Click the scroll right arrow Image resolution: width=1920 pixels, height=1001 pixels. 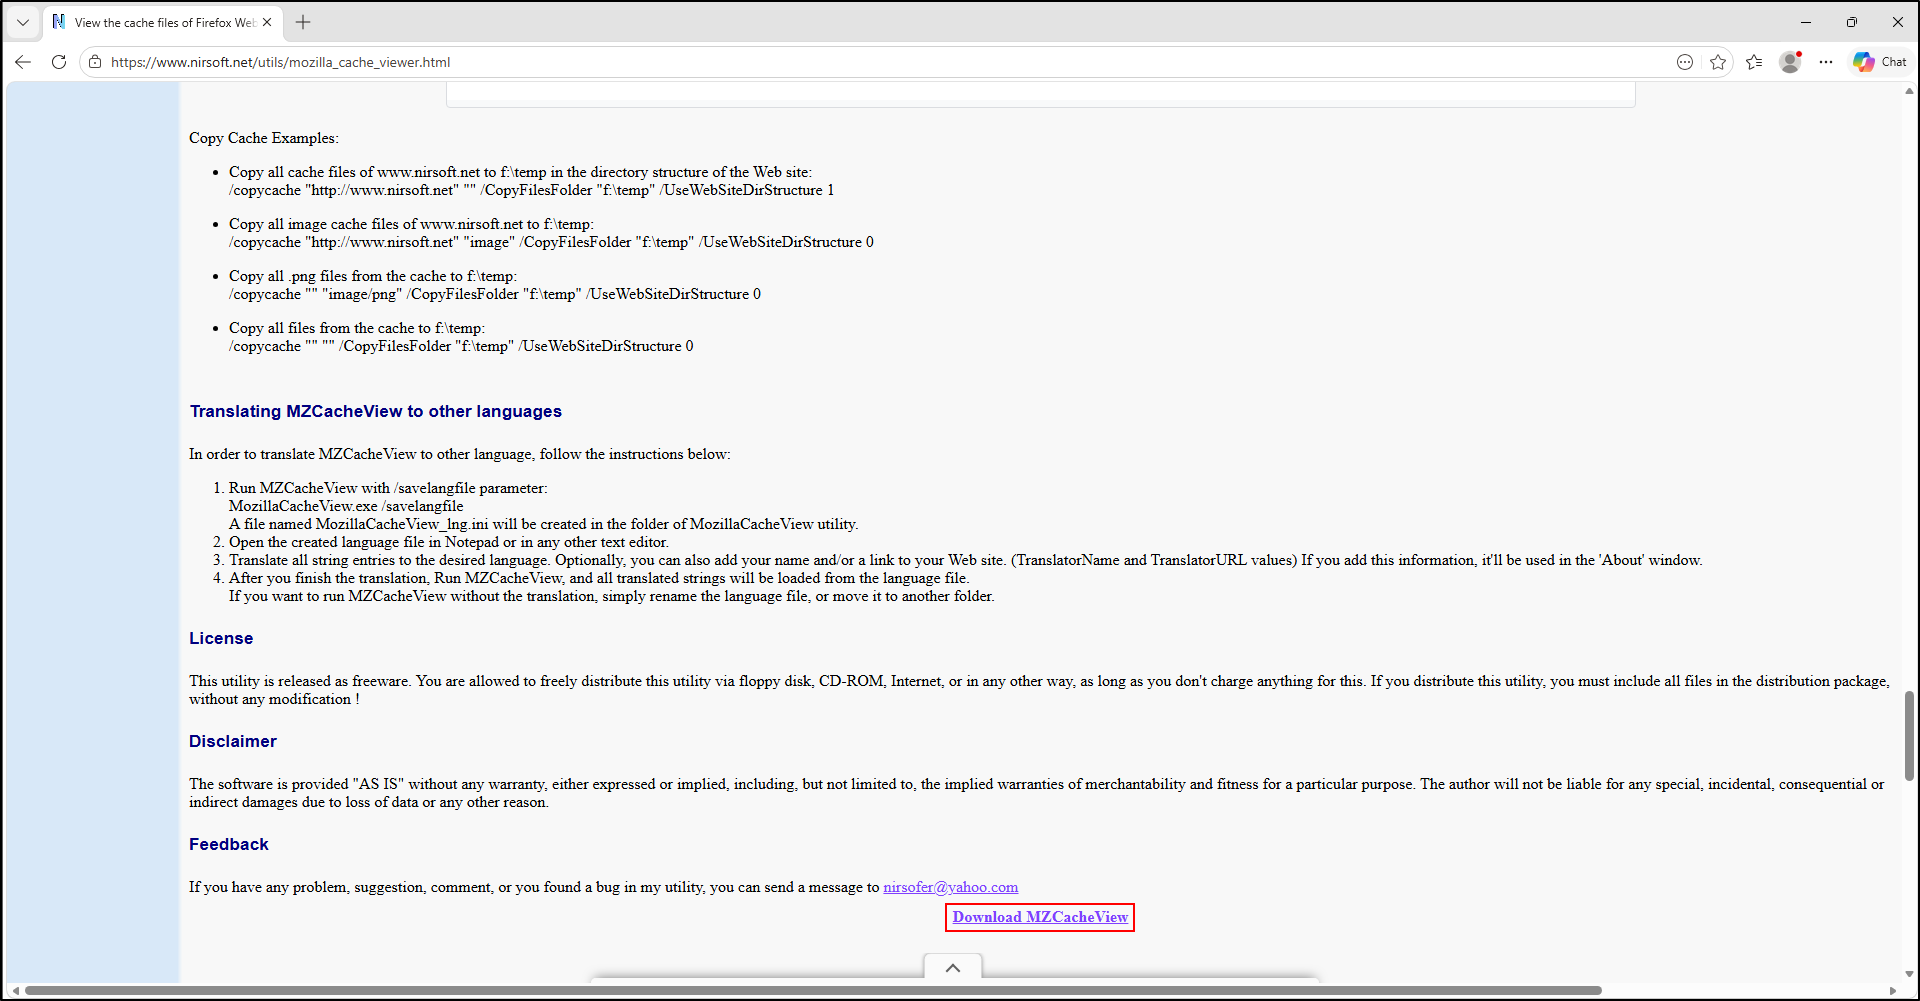coord(1892,991)
